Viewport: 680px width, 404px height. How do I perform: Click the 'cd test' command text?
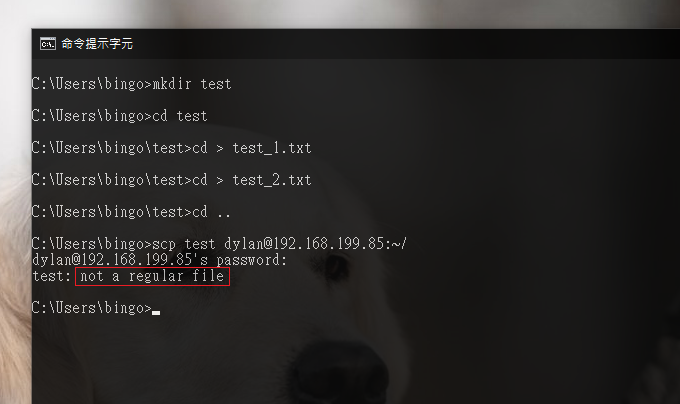tap(180, 116)
